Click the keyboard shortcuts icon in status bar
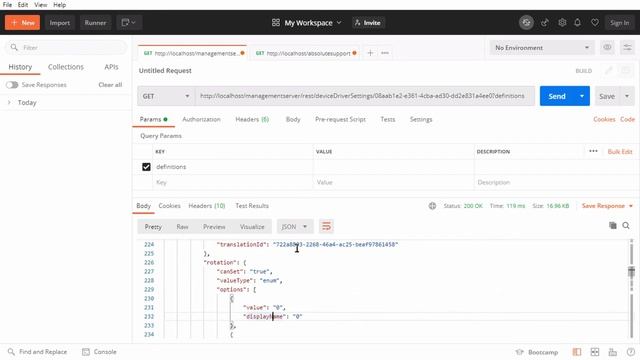Image resolution: width=640 pixels, height=360 pixels. click(613, 352)
